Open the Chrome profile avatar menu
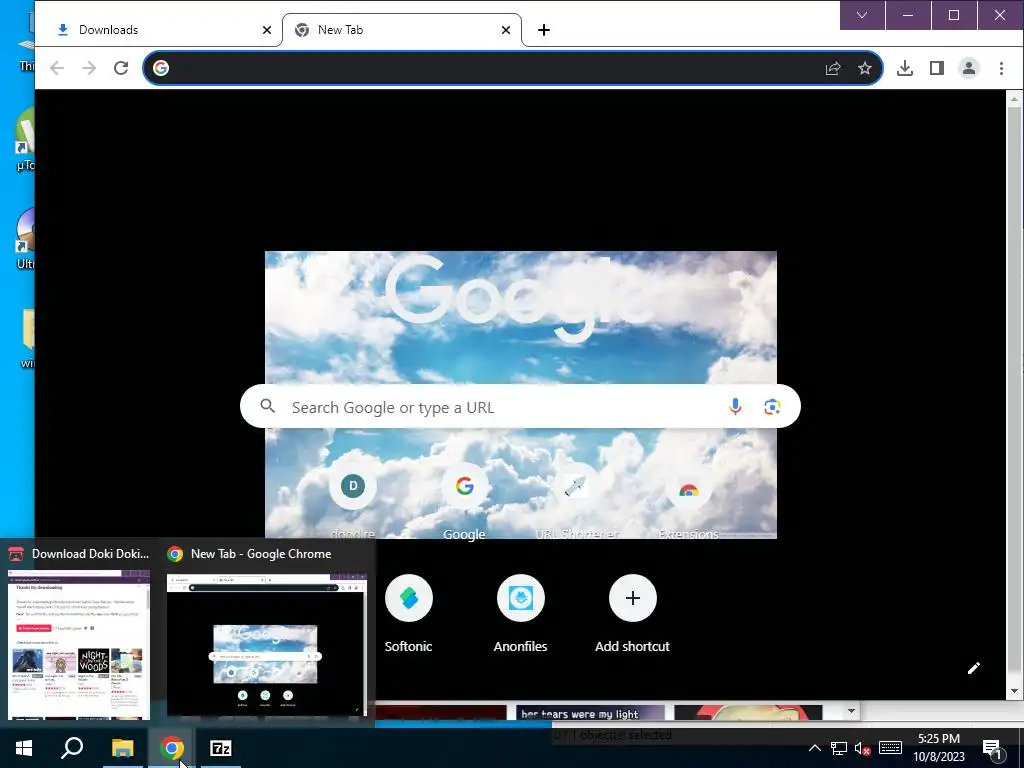The width and height of the screenshot is (1024, 768). tap(968, 68)
